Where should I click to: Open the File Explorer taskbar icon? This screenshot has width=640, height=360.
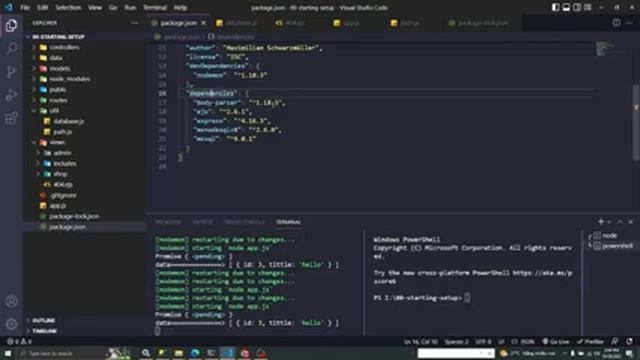(x=179, y=353)
